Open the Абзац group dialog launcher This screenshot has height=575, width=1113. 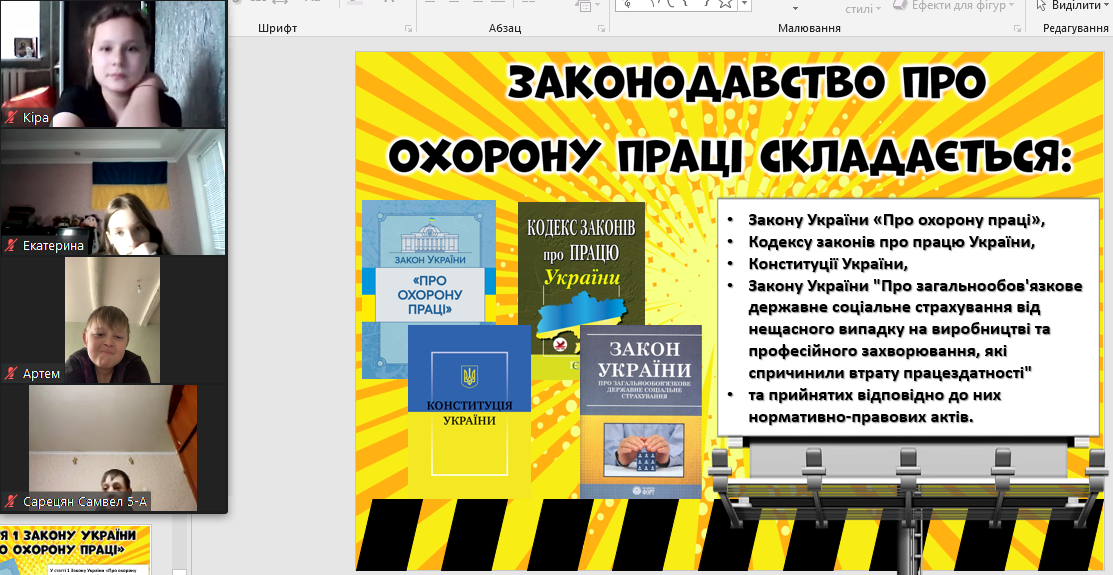pyautogui.click(x=601, y=28)
